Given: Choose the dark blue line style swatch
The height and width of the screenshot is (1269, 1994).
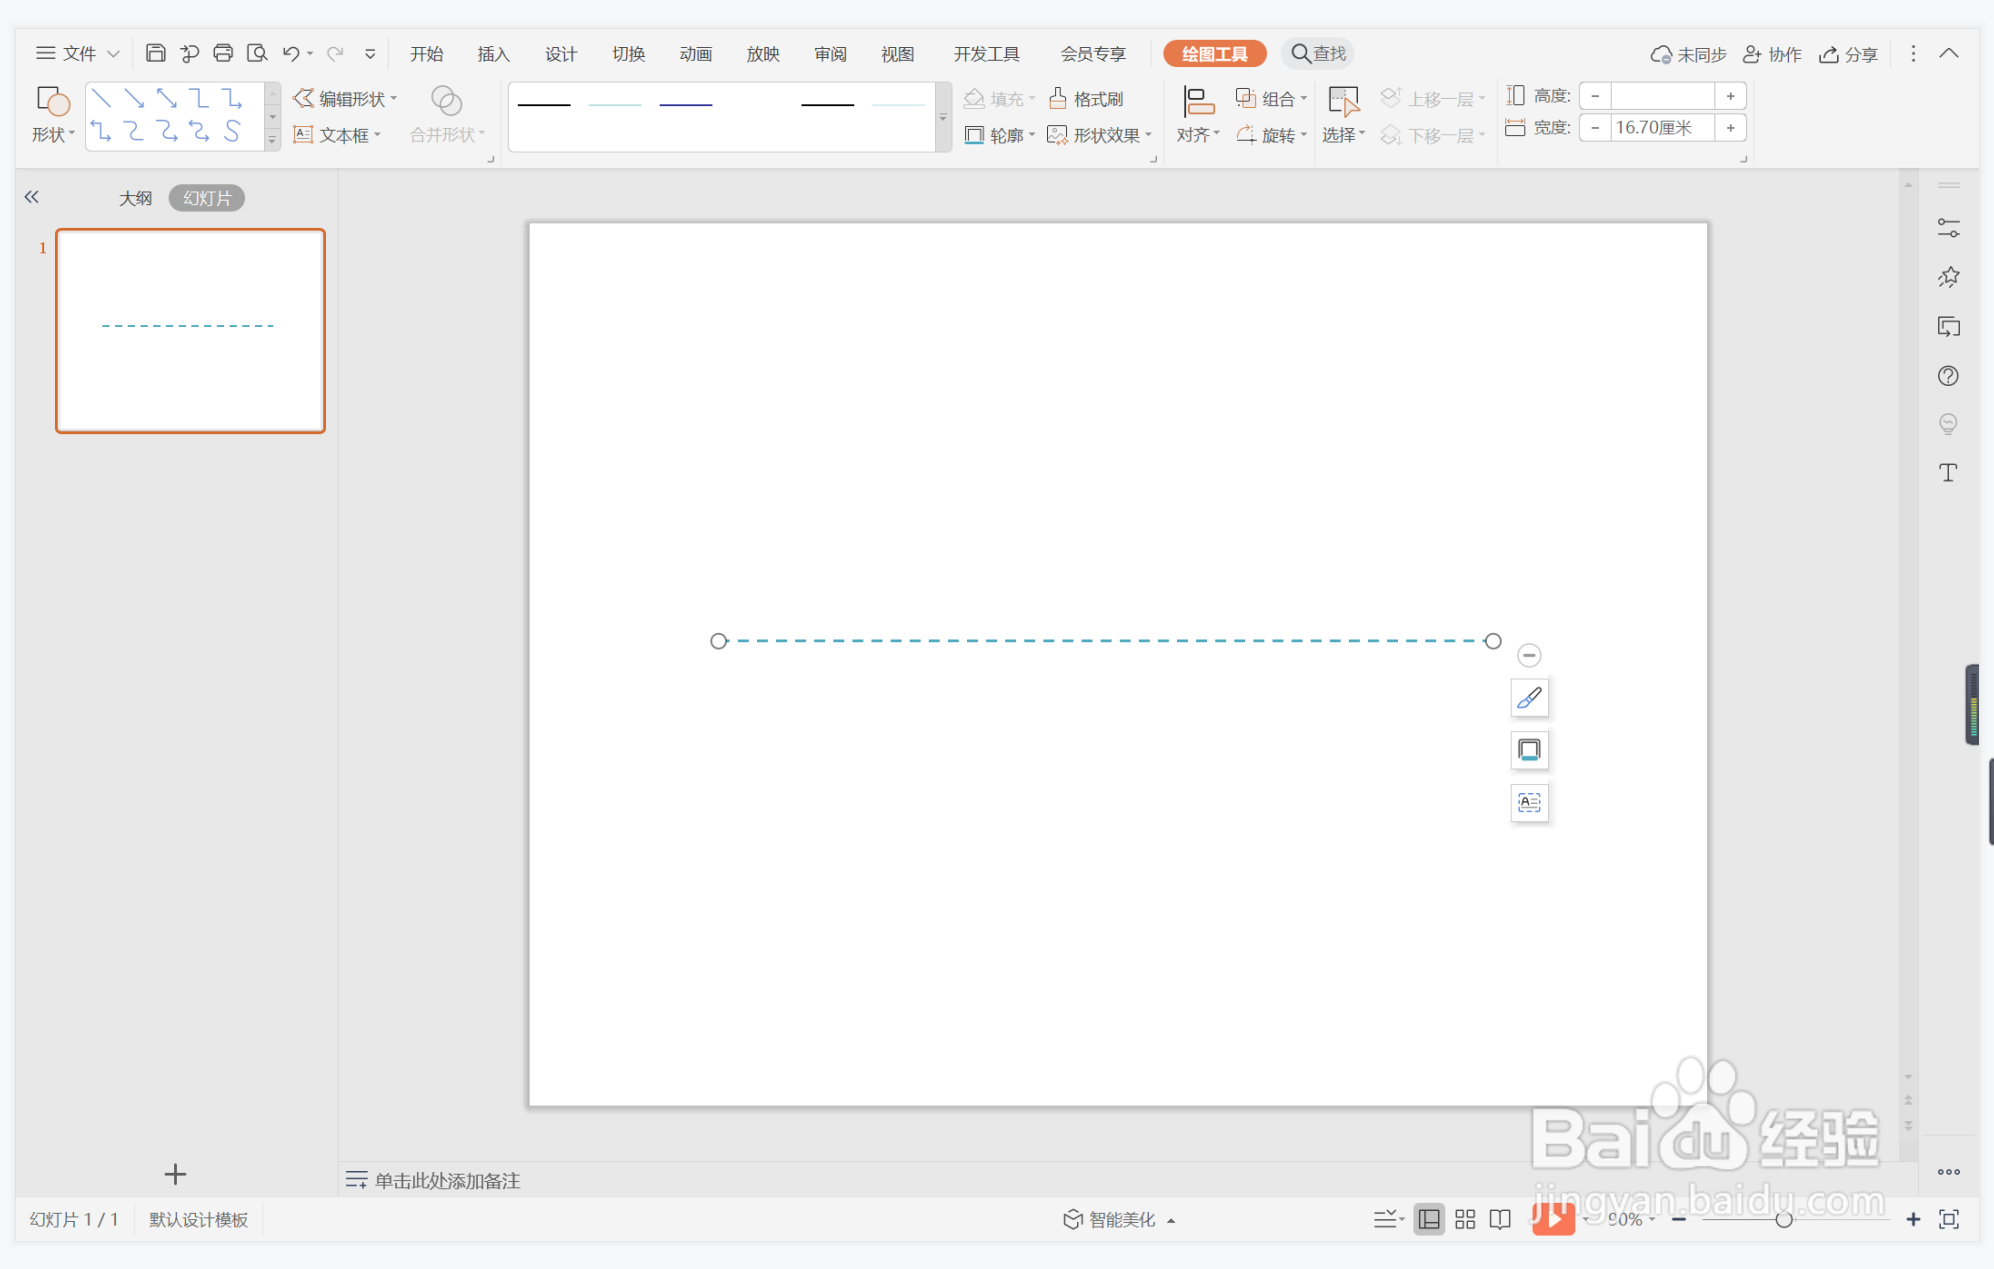Looking at the screenshot, I should pyautogui.click(x=686, y=104).
